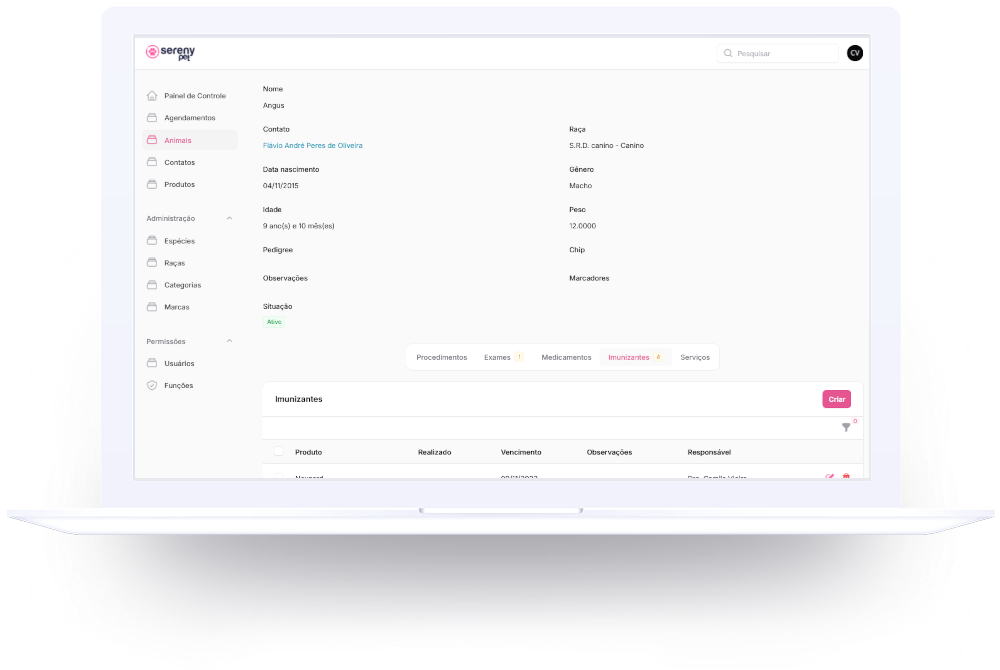Click the Funções shield icon
Image resolution: width=1000 pixels, height=670 pixels.
pyautogui.click(x=152, y=385)
